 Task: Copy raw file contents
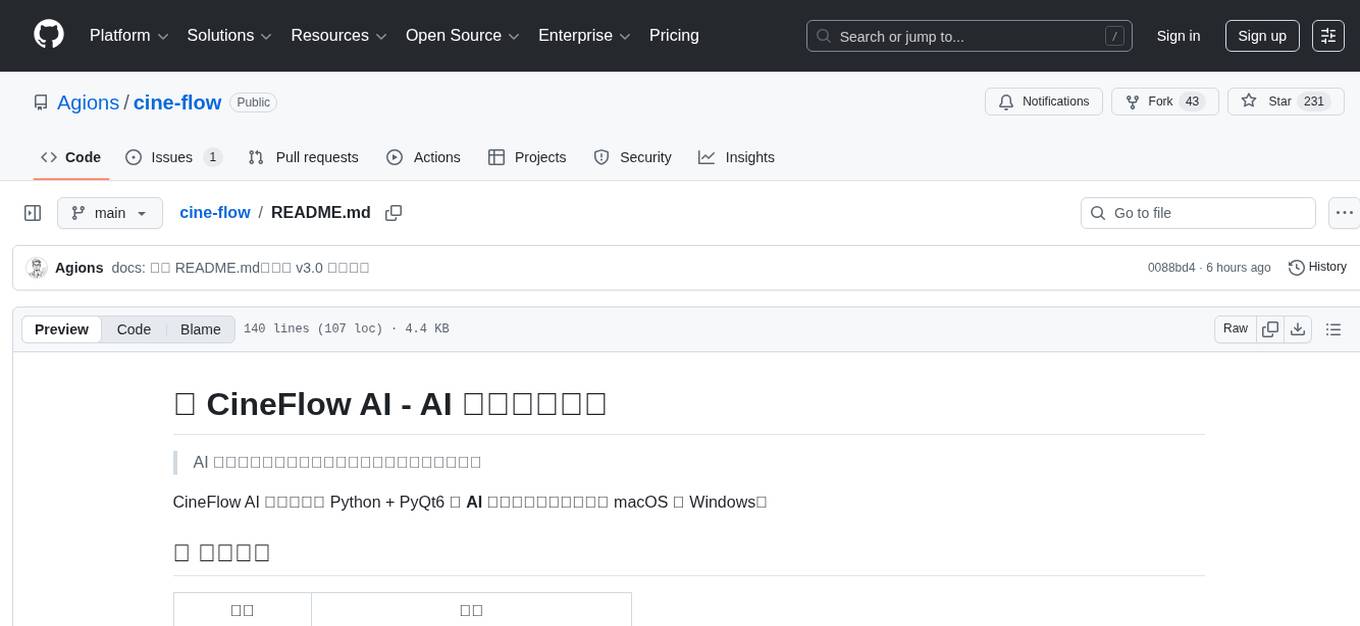click(x=1270, y=329)
